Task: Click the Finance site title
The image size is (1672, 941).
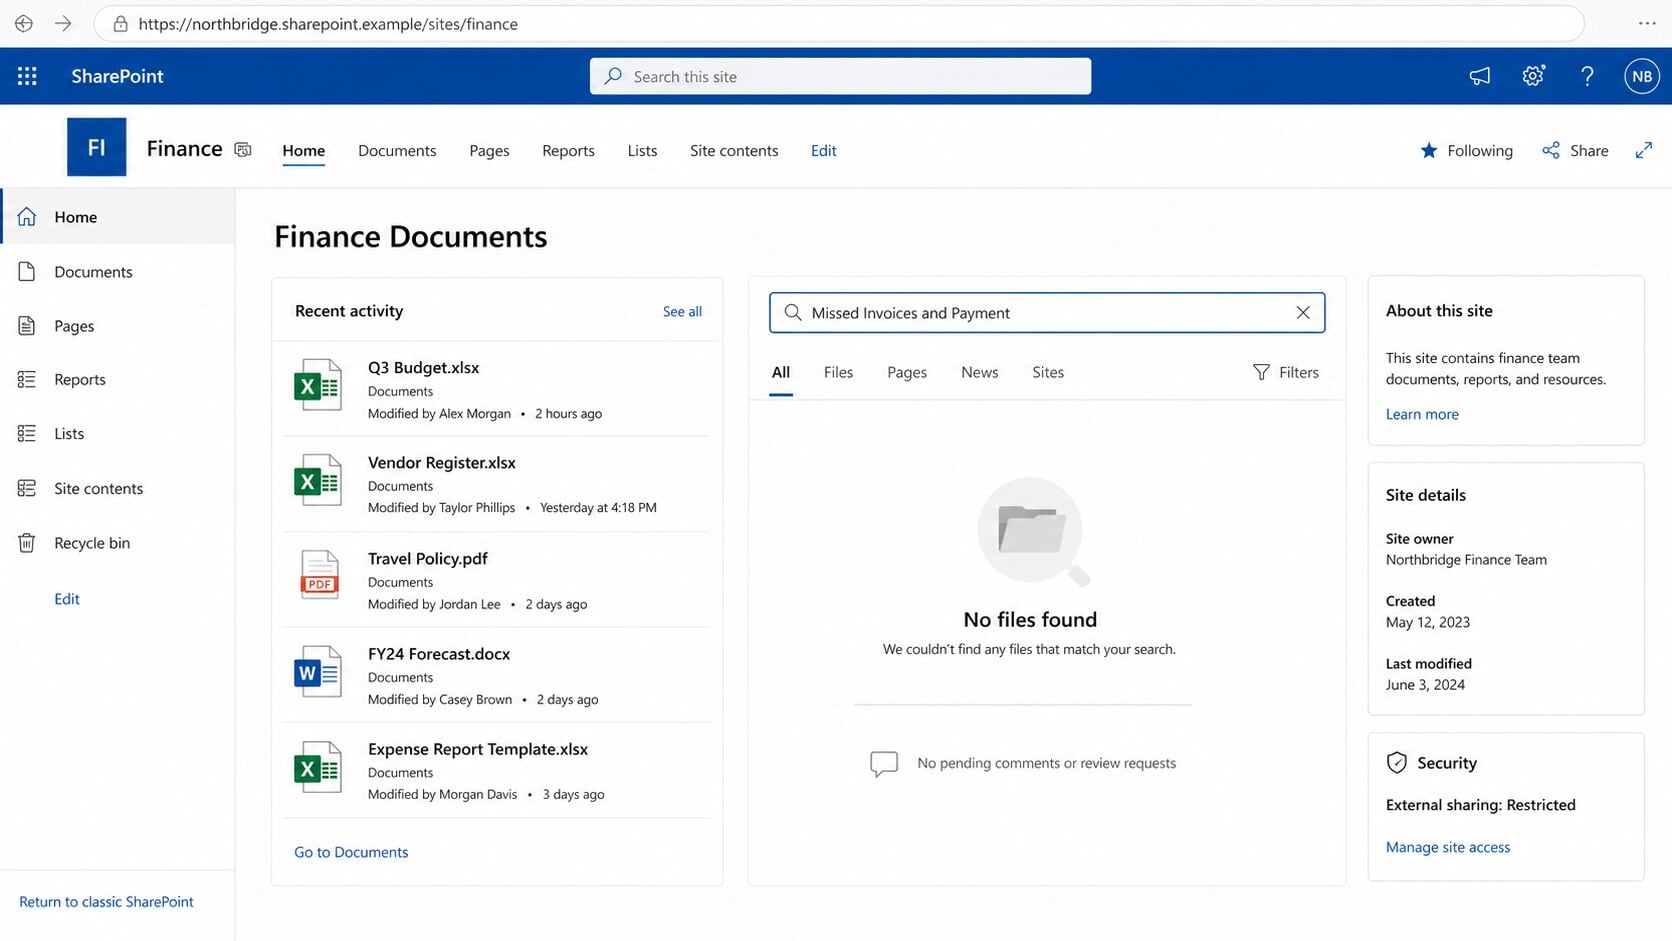Action: [184, 148]
